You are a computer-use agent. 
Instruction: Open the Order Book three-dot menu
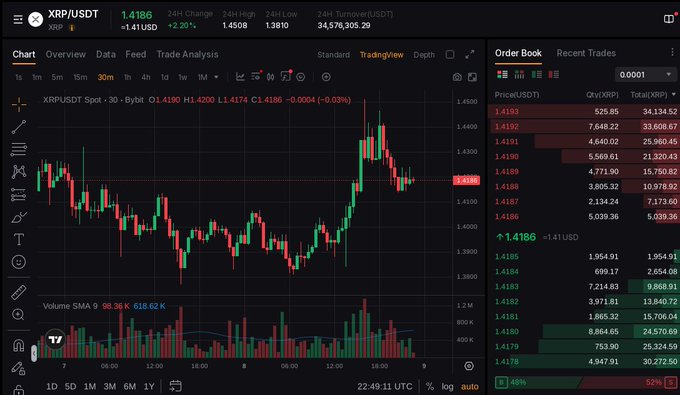coord(673,52)
